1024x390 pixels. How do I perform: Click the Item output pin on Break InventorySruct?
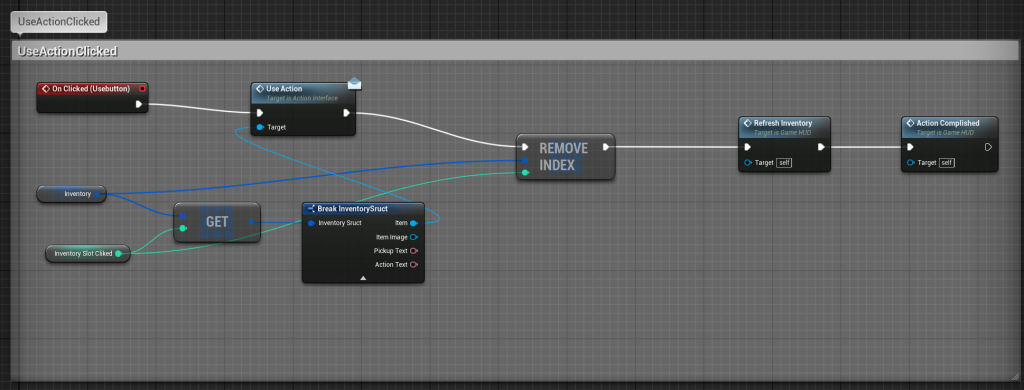tap(413, 223)
